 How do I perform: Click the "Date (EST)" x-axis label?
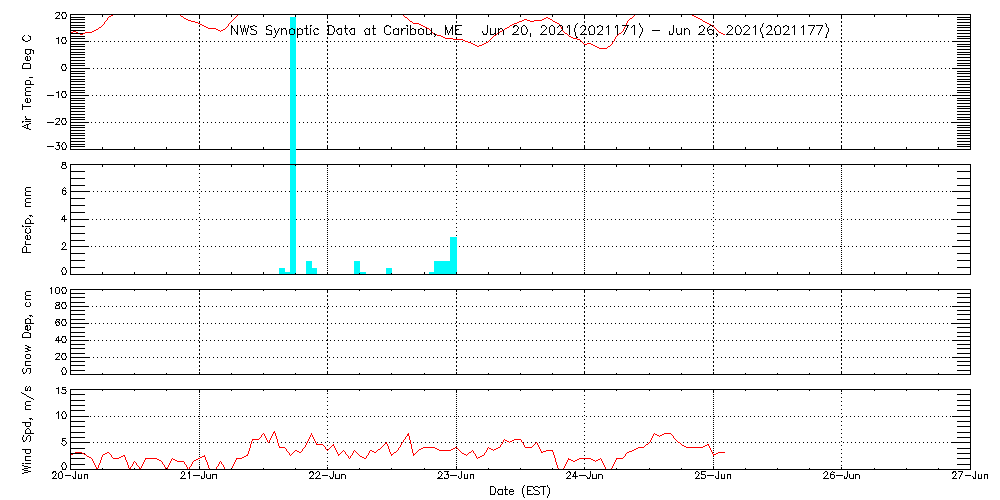tap(520, 491)
